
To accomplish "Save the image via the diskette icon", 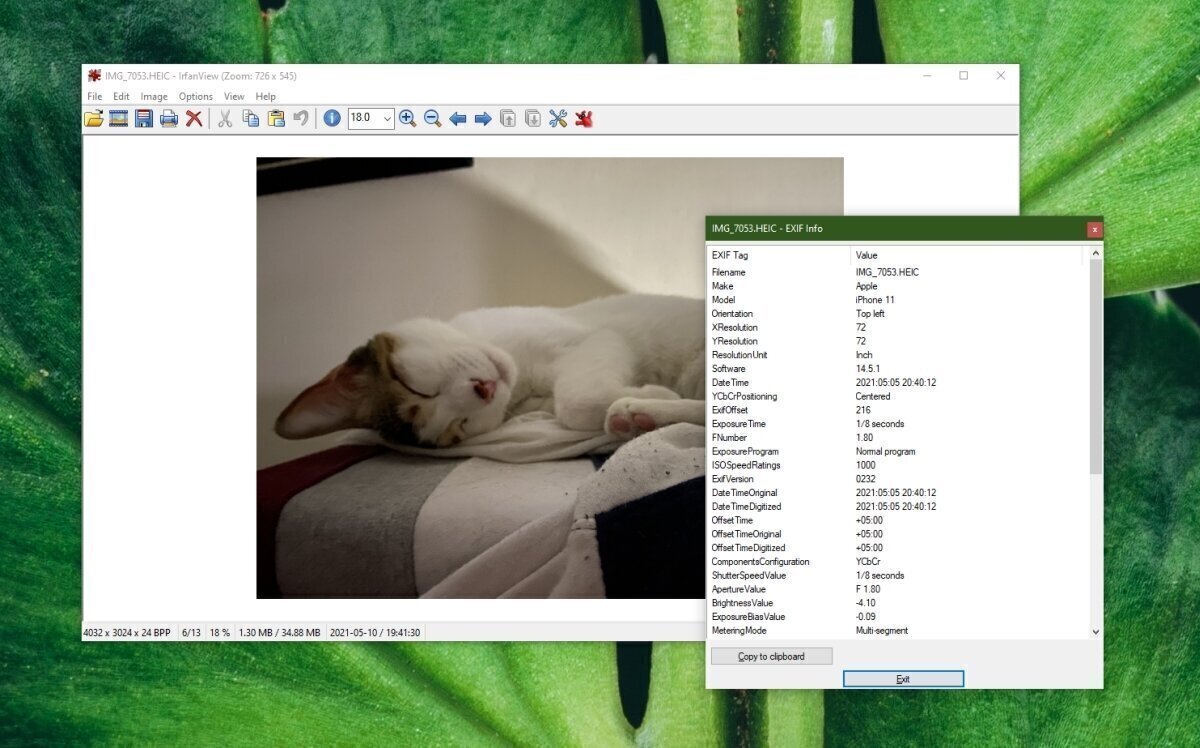I will coord(143,118).
